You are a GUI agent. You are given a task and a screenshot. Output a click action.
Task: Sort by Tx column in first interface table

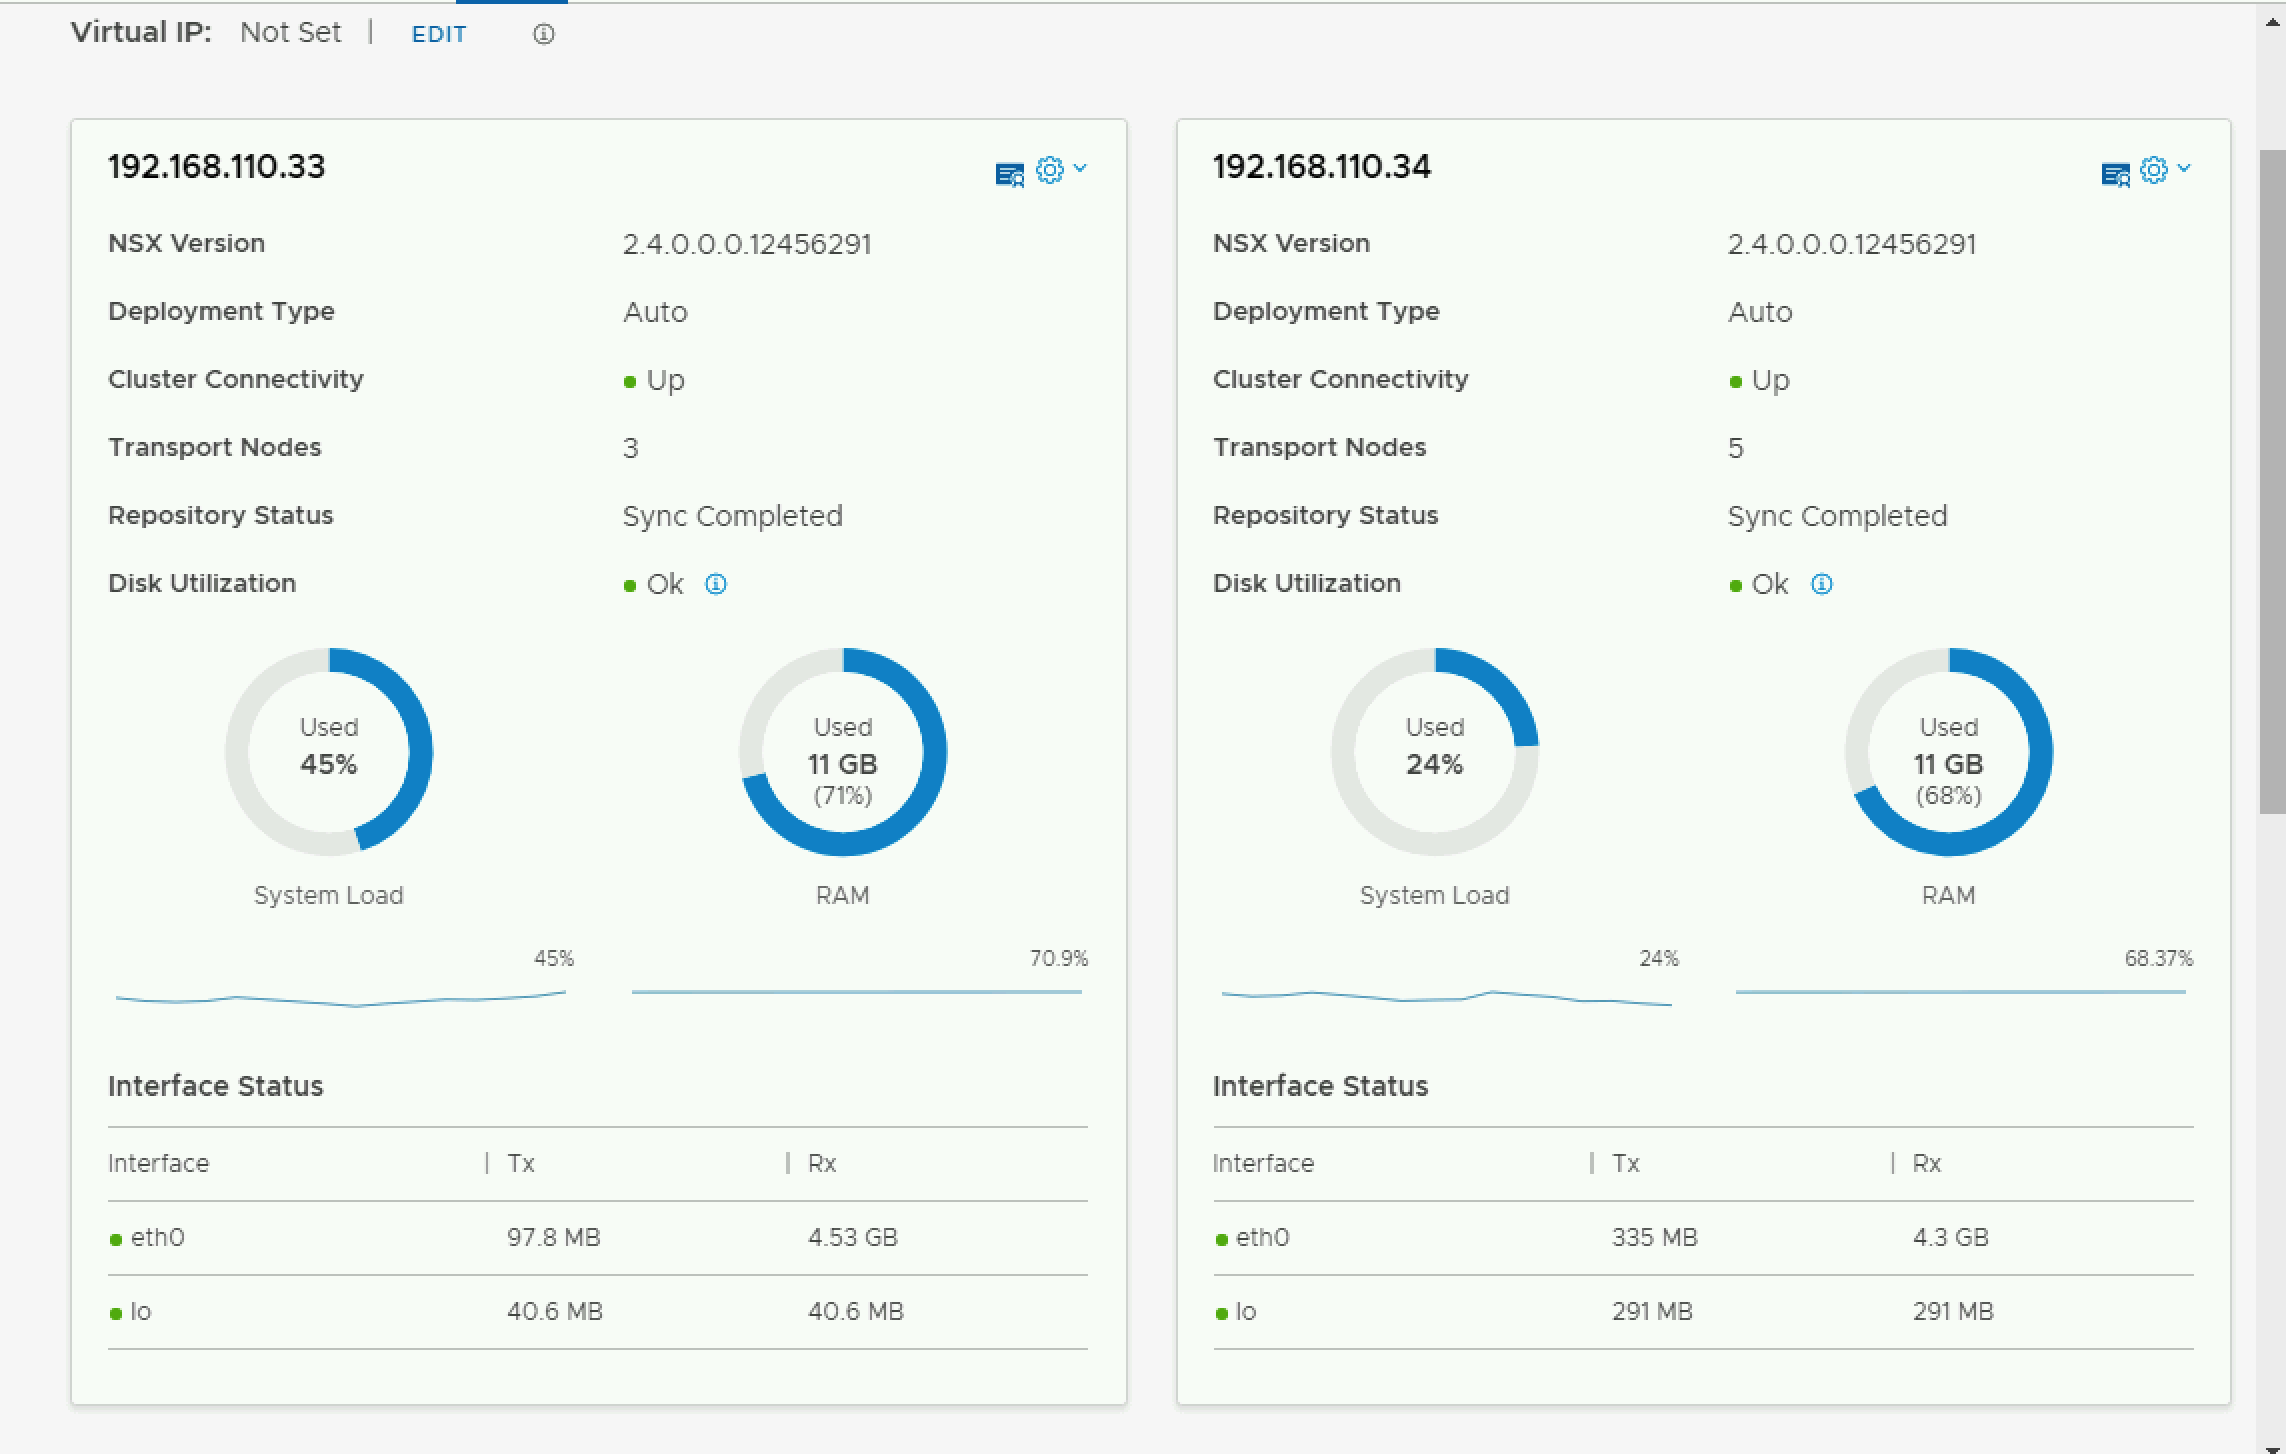[x=521, y=1163]
